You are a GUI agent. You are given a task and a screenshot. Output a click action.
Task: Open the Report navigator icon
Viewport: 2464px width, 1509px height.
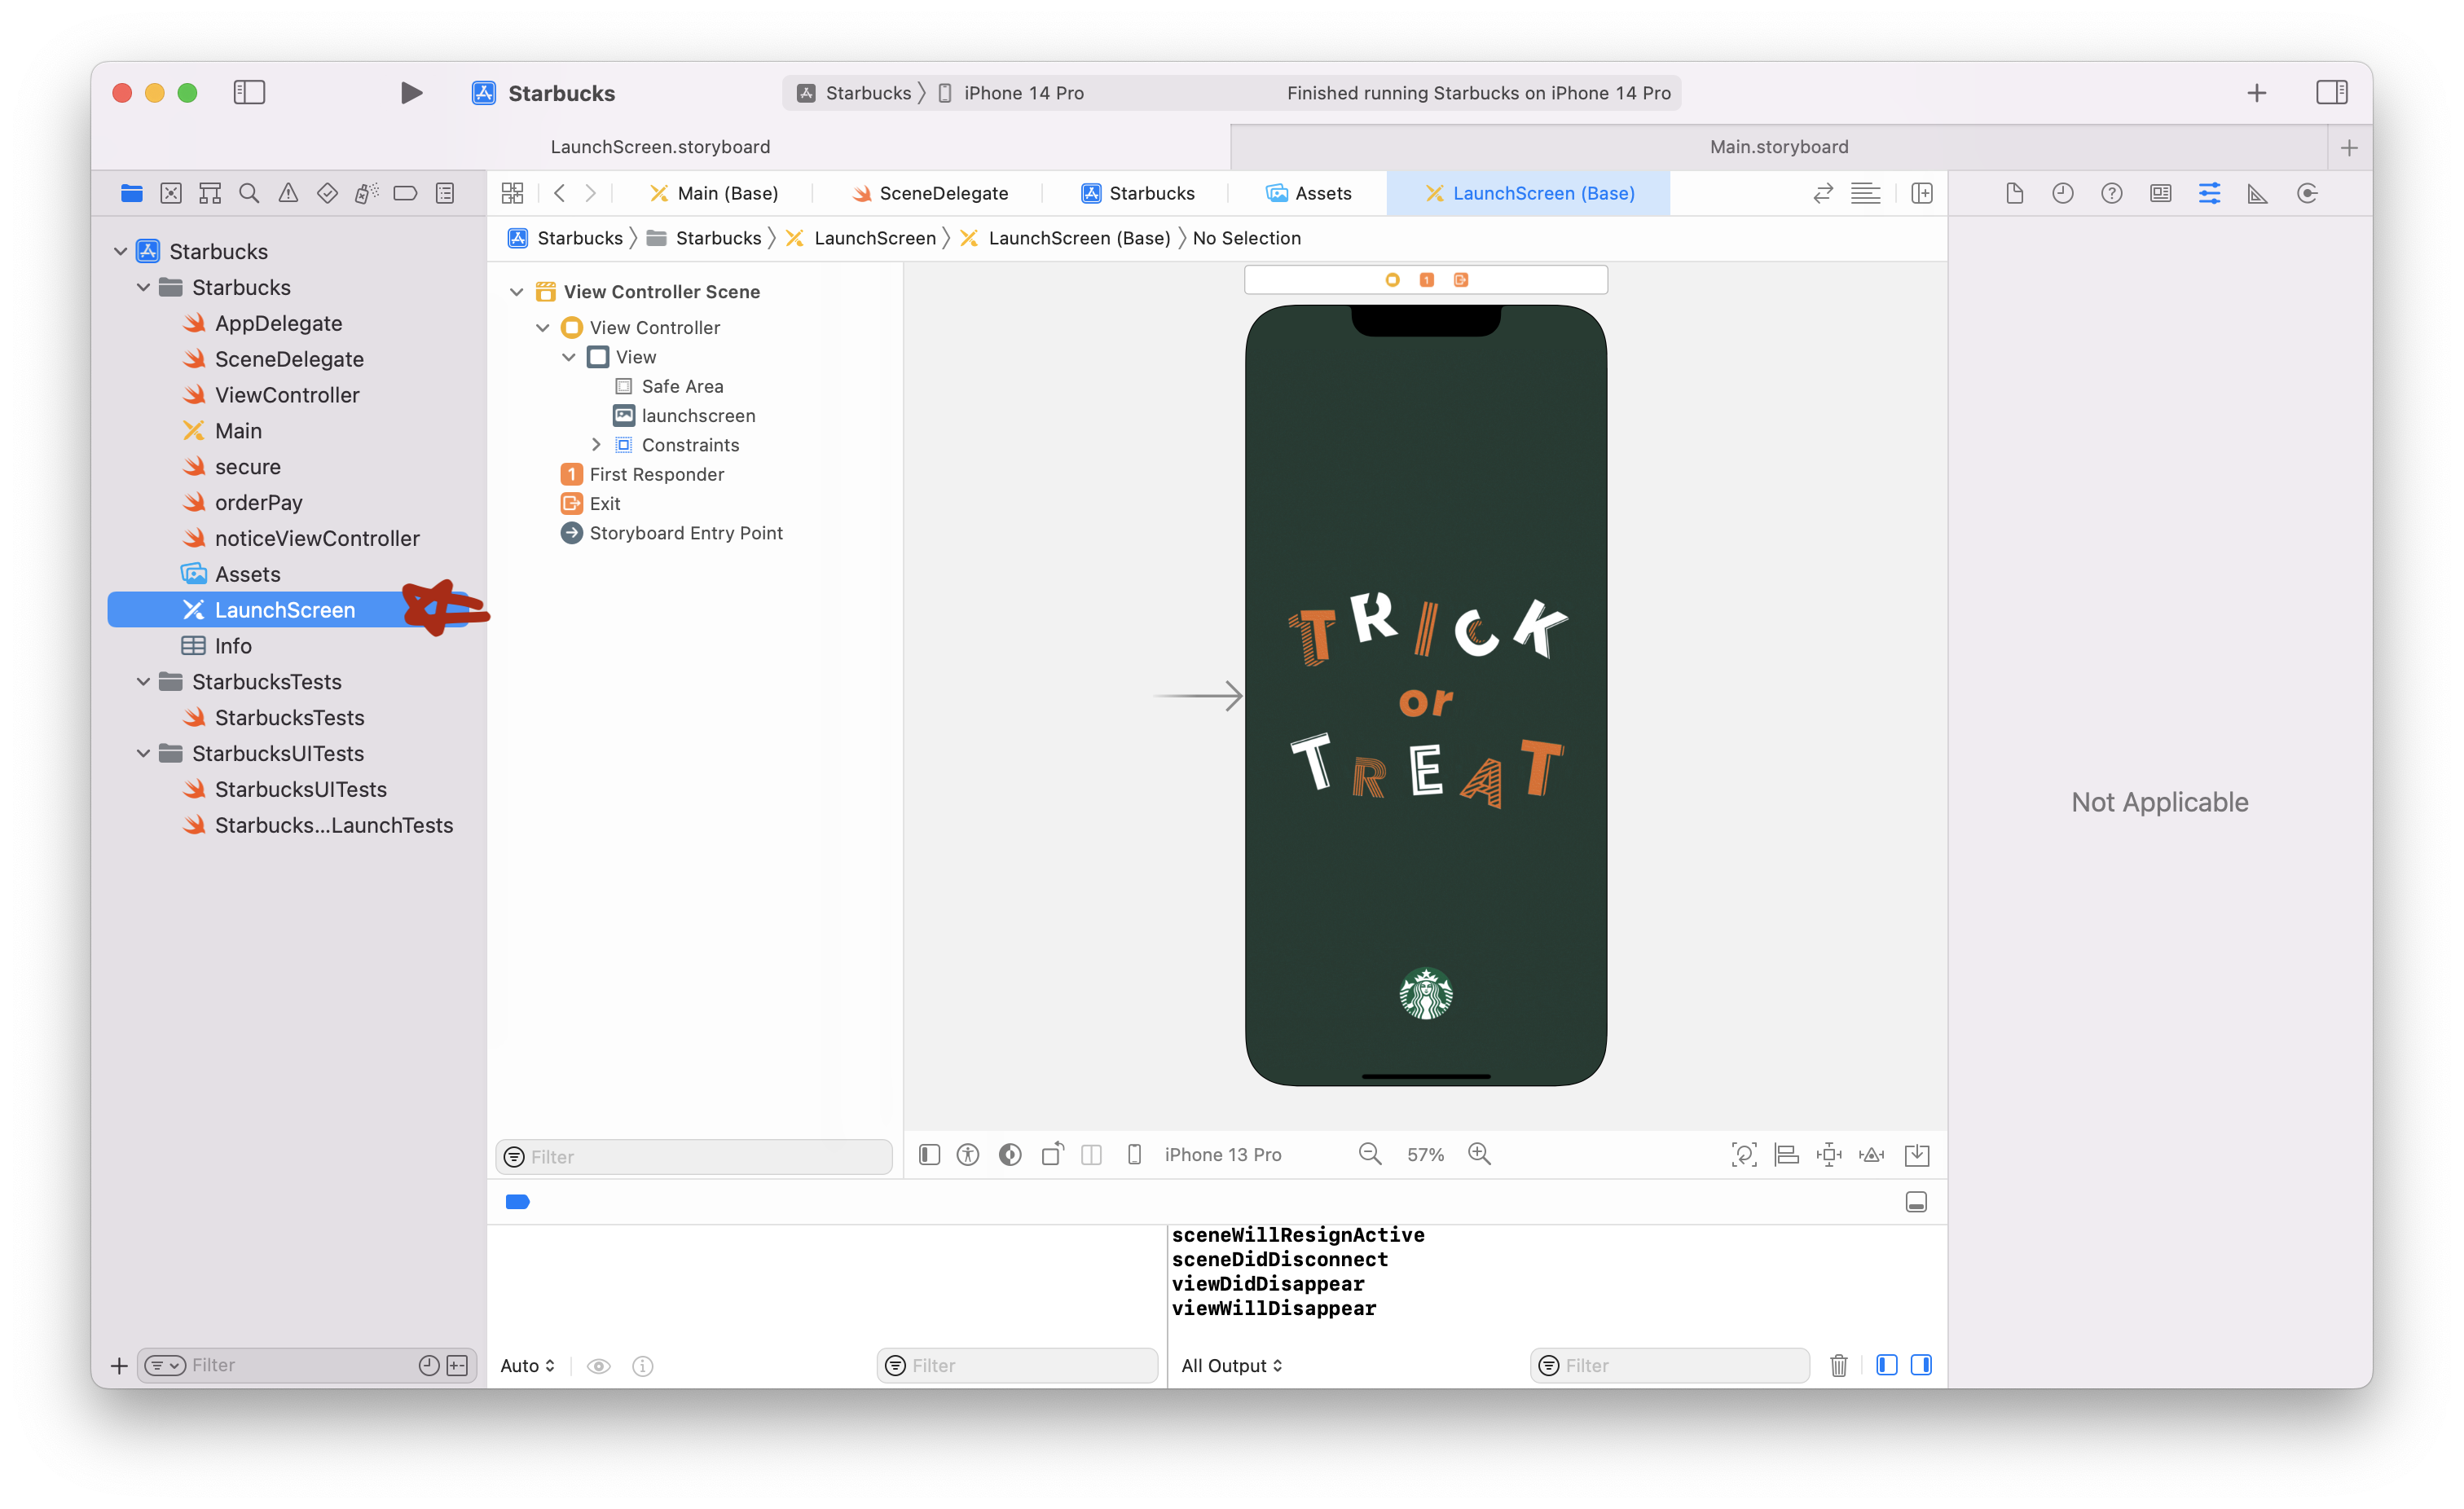tap(445, 193)
